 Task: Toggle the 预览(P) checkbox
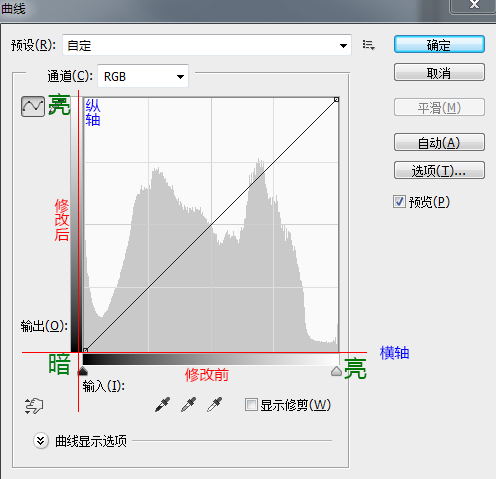[x=399, y=202]
